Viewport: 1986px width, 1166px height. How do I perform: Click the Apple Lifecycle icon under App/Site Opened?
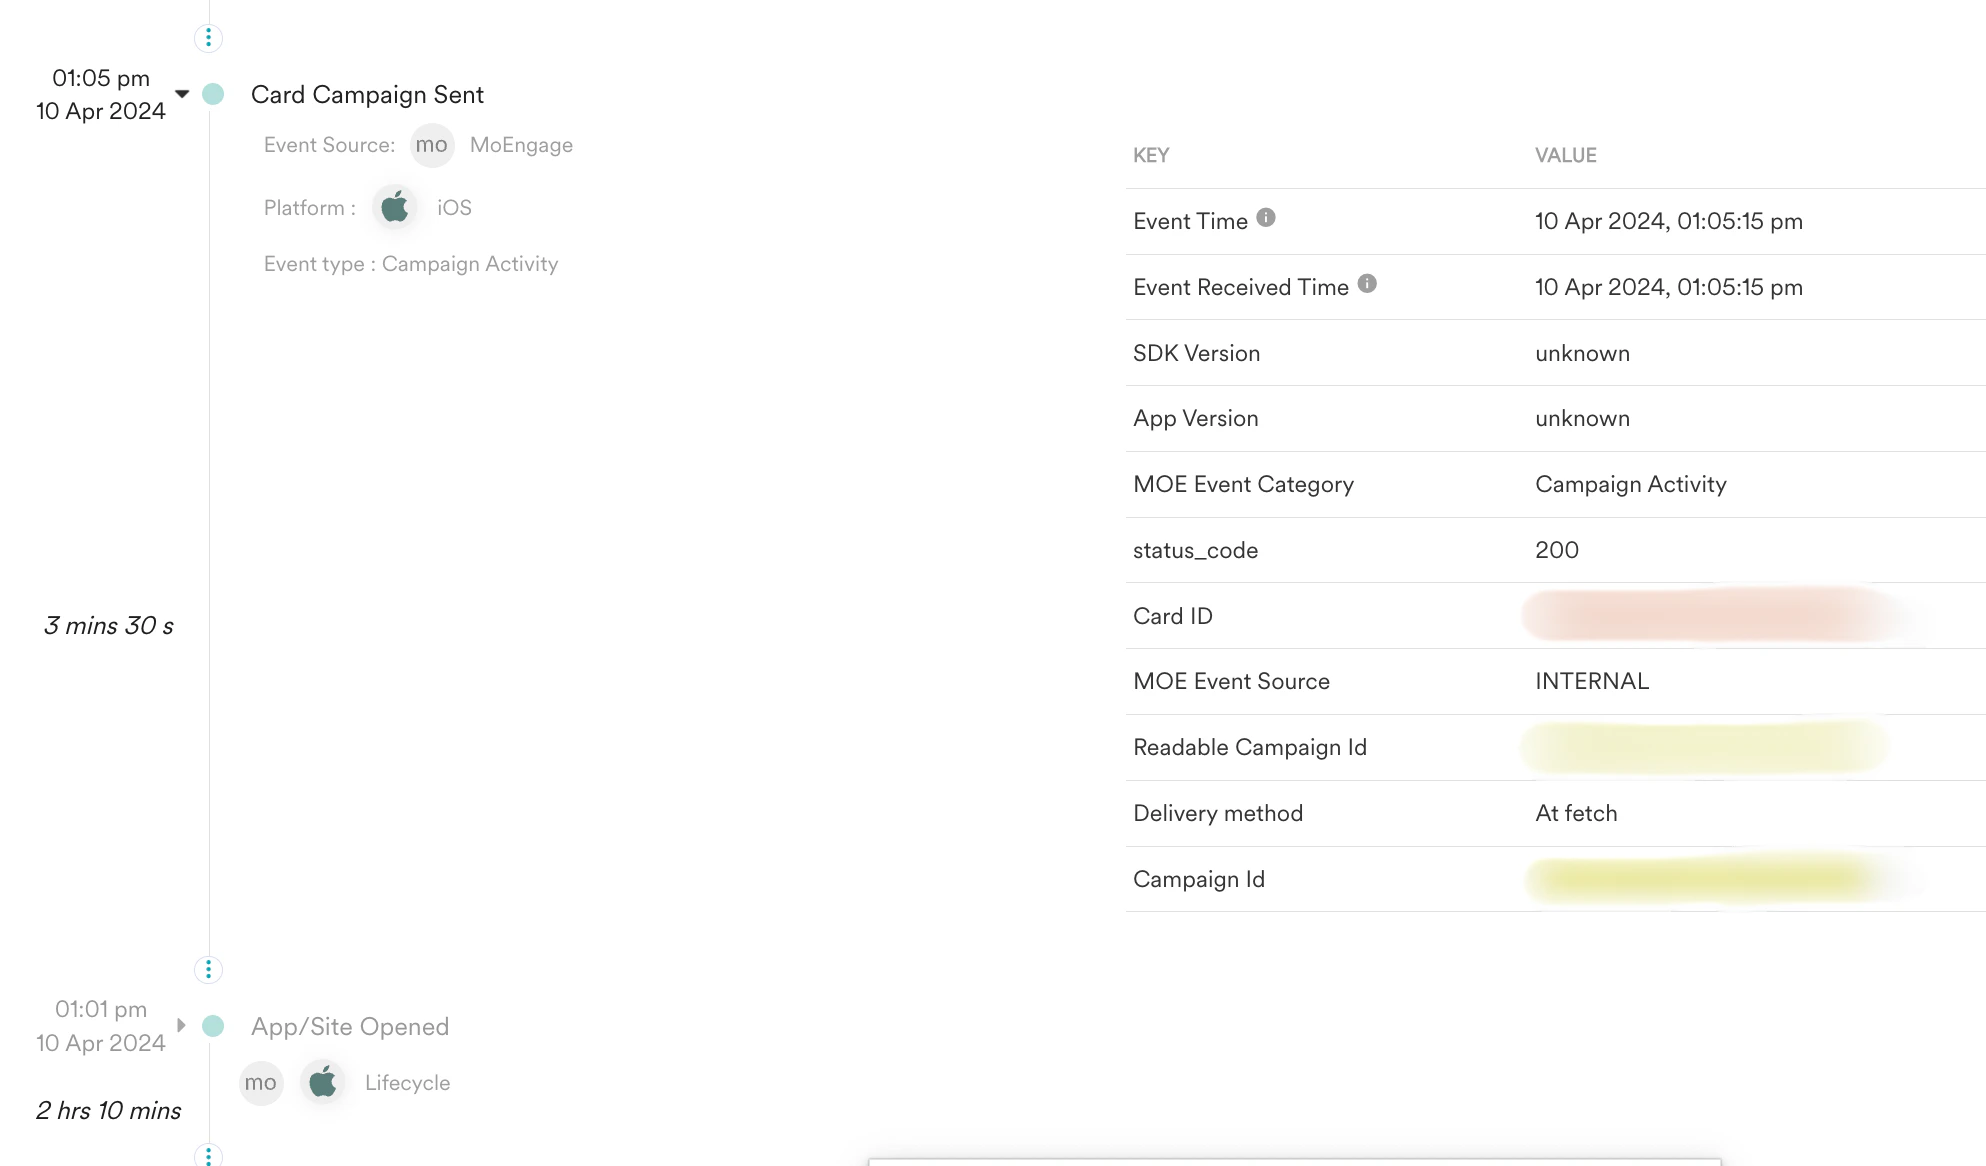pyautogui.click(x=322, y=1081)
